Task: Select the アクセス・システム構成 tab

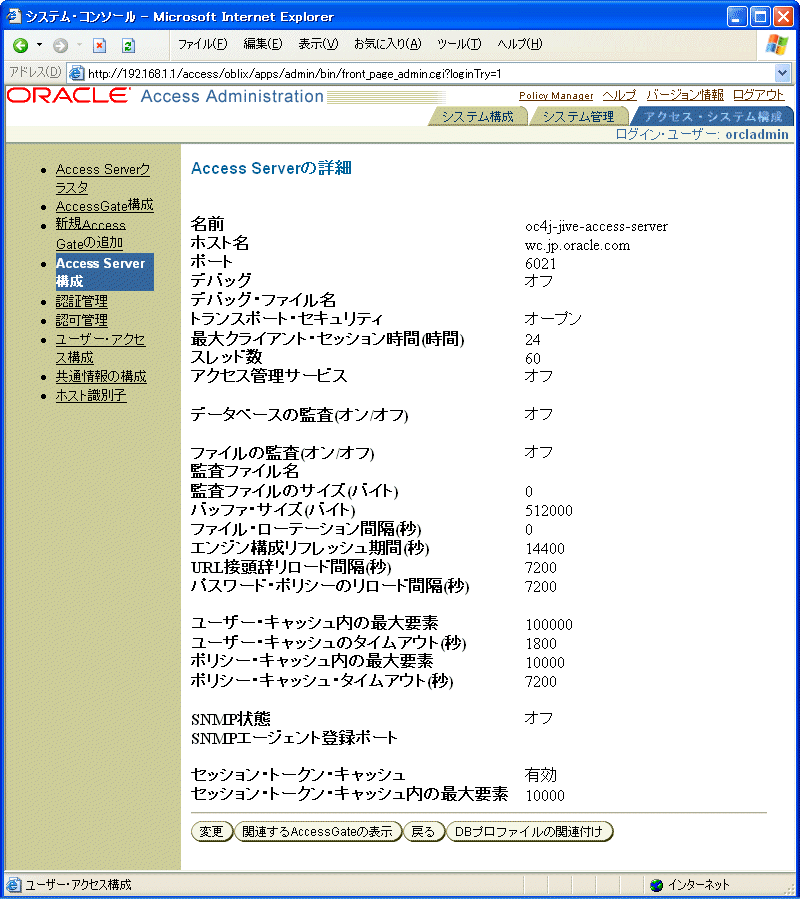Action: click(712, 117)
